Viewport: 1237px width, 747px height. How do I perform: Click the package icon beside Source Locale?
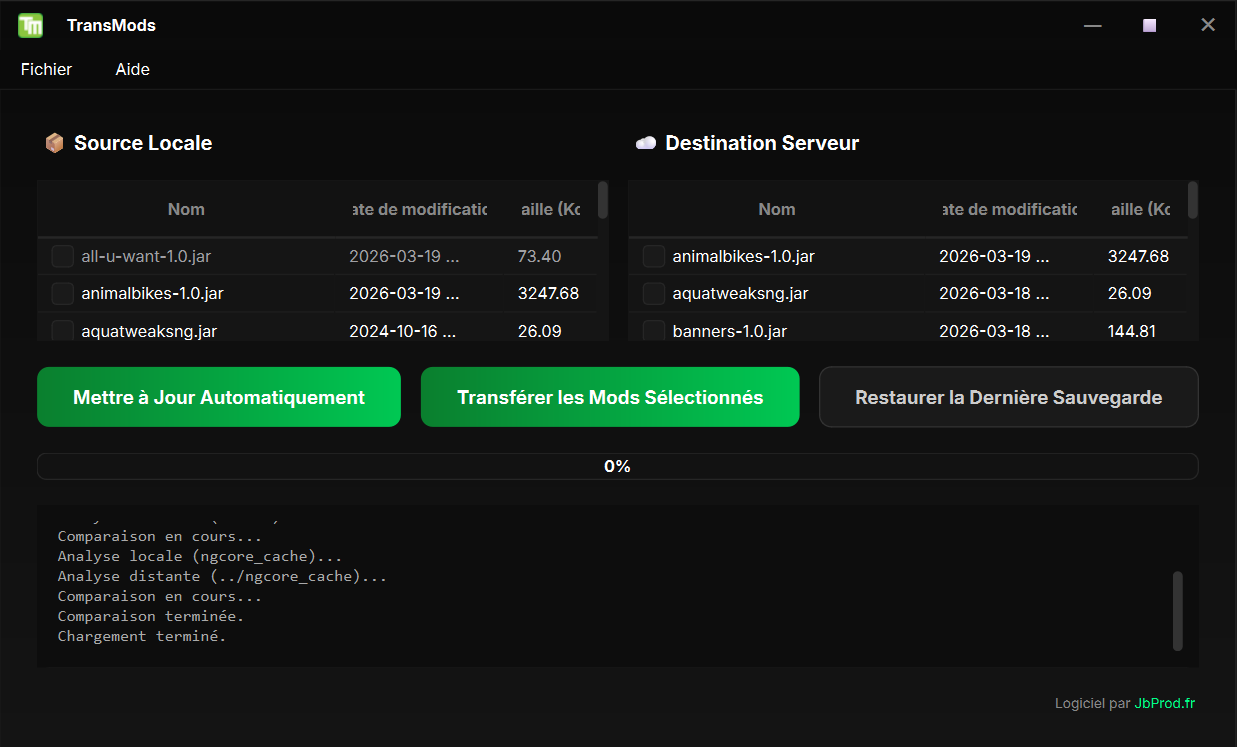coord(54,143)
